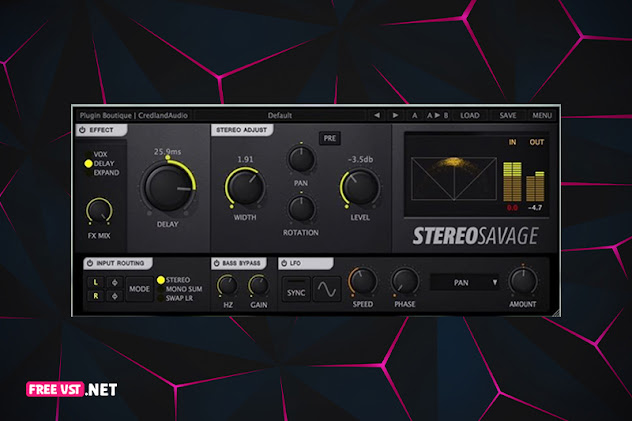The width and height of the screenshot is (632, 421).
Task: Click the OUT level meter
Action: pos(535,187)
